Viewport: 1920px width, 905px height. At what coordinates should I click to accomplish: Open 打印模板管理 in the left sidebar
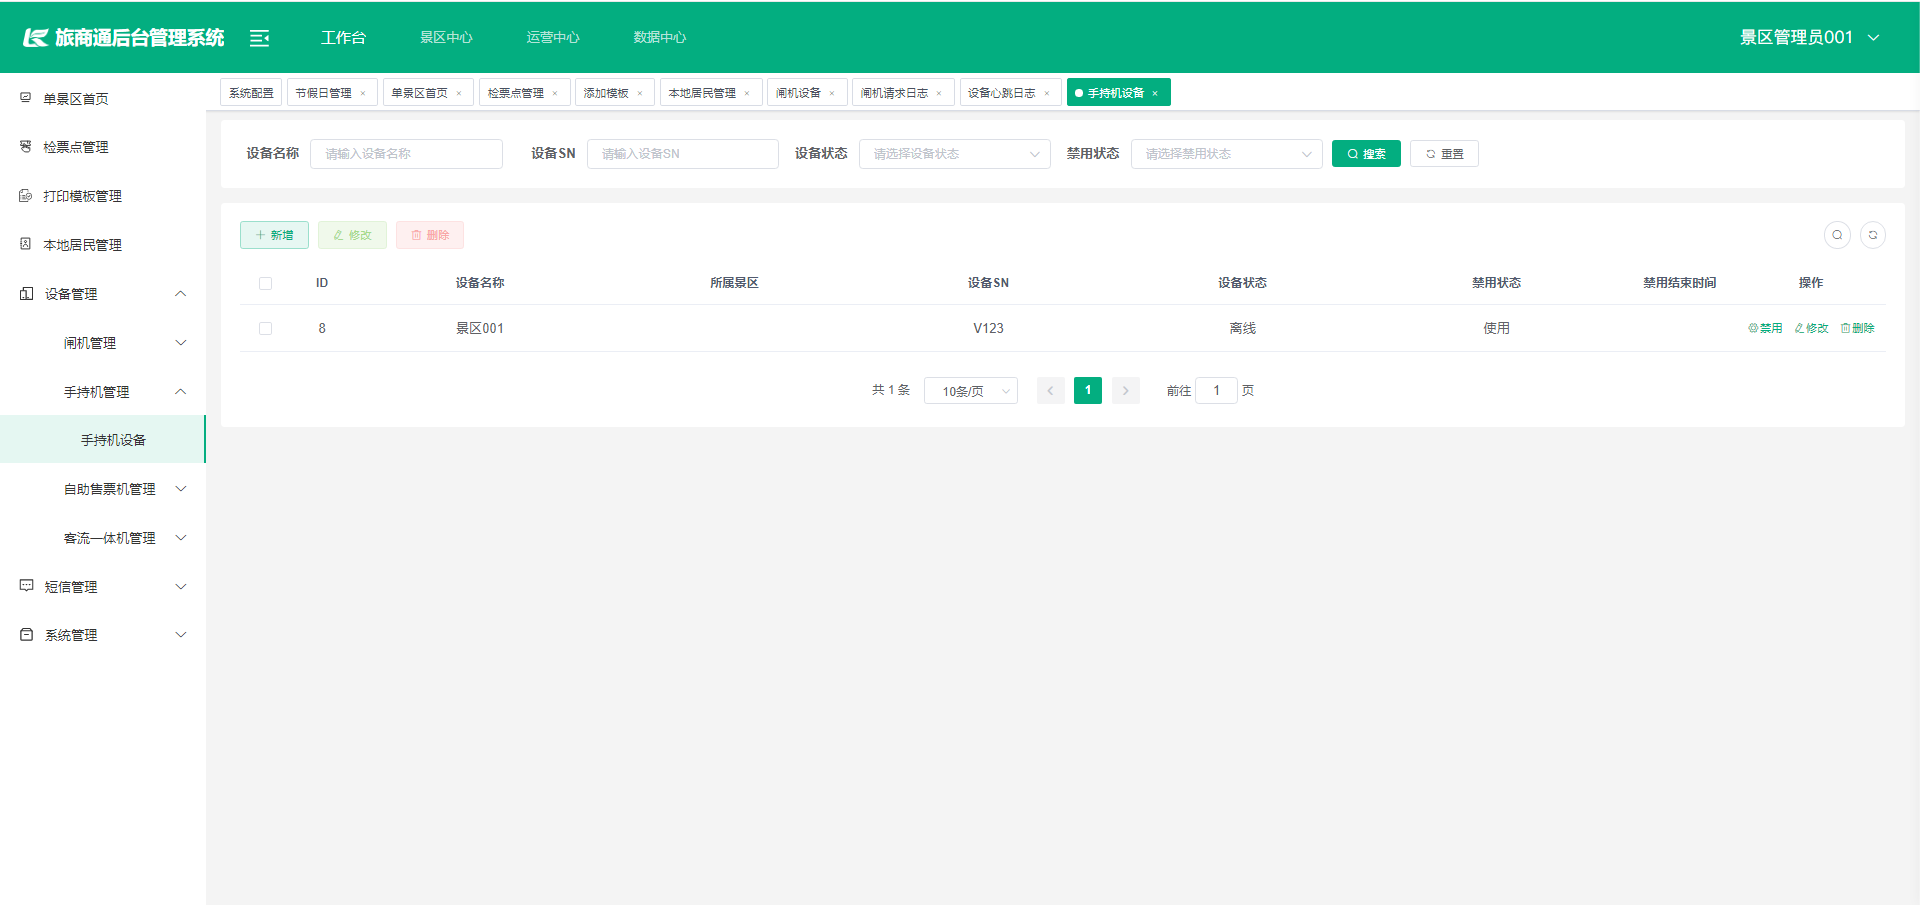[x=103, y=196]
